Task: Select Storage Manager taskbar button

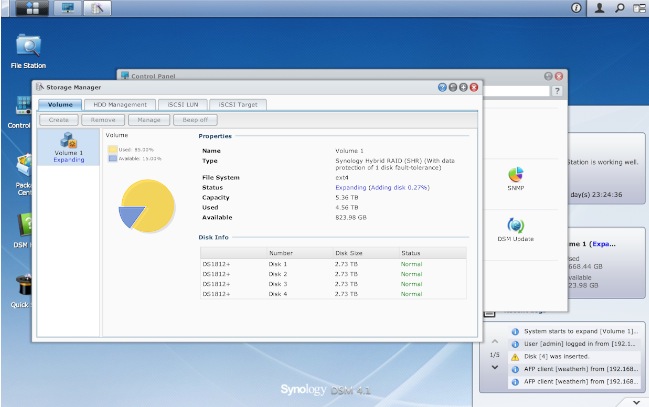Action: (x=97, y=8)
